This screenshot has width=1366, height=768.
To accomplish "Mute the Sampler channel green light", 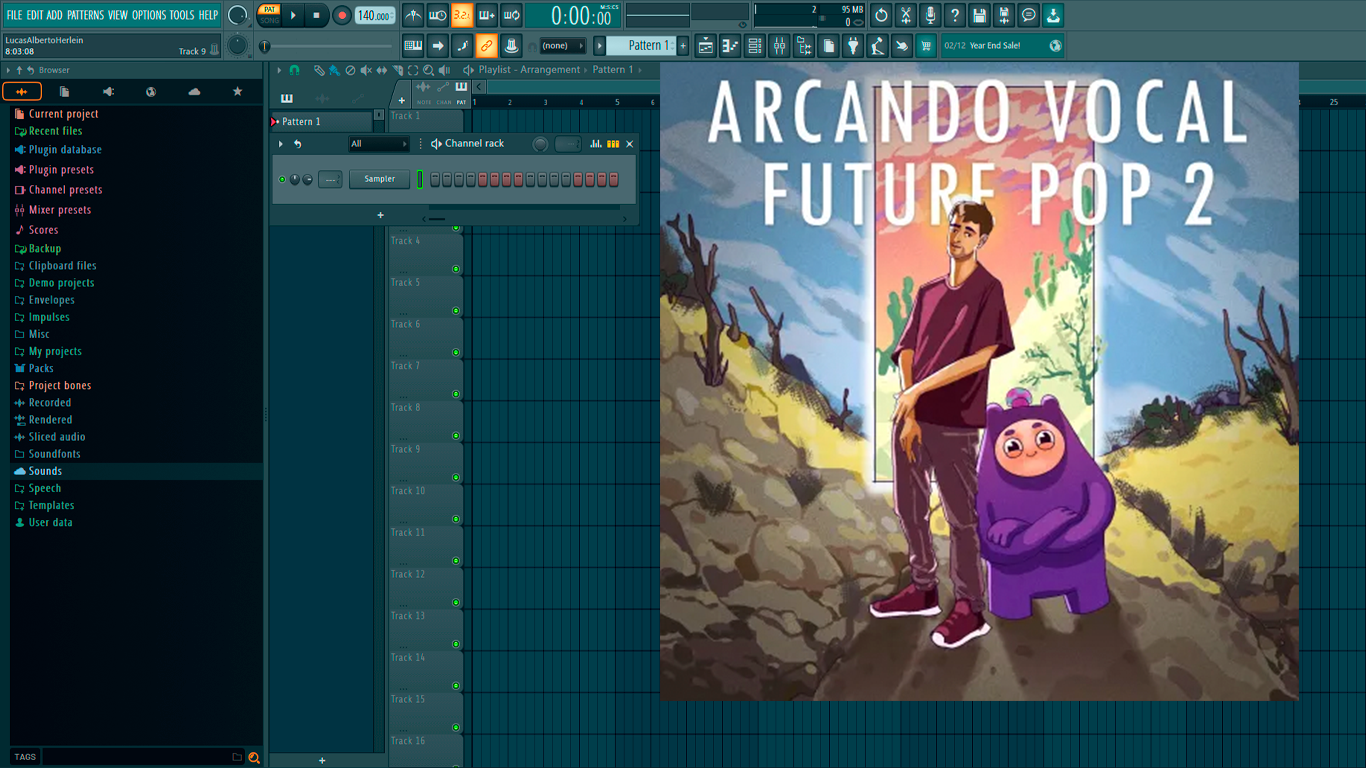I will (282, 180).
